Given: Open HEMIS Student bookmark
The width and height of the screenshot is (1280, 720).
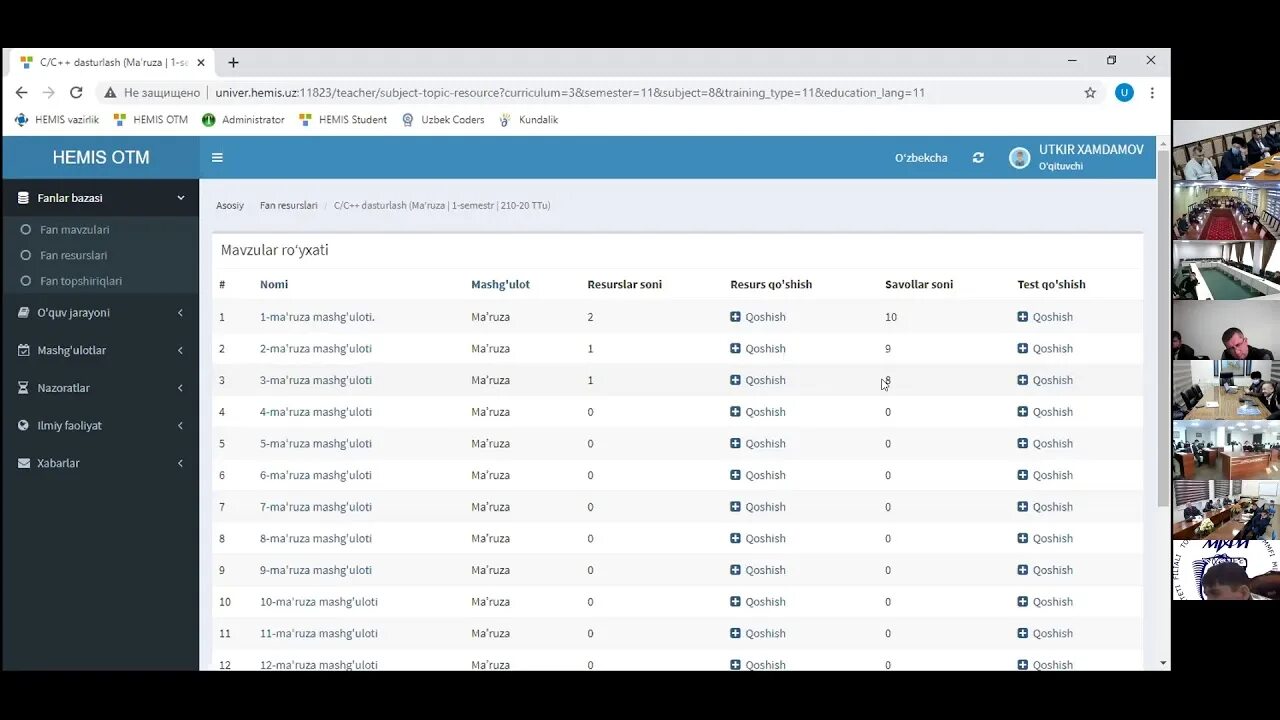Looking at the screenshot, I should tap(343, 119).
